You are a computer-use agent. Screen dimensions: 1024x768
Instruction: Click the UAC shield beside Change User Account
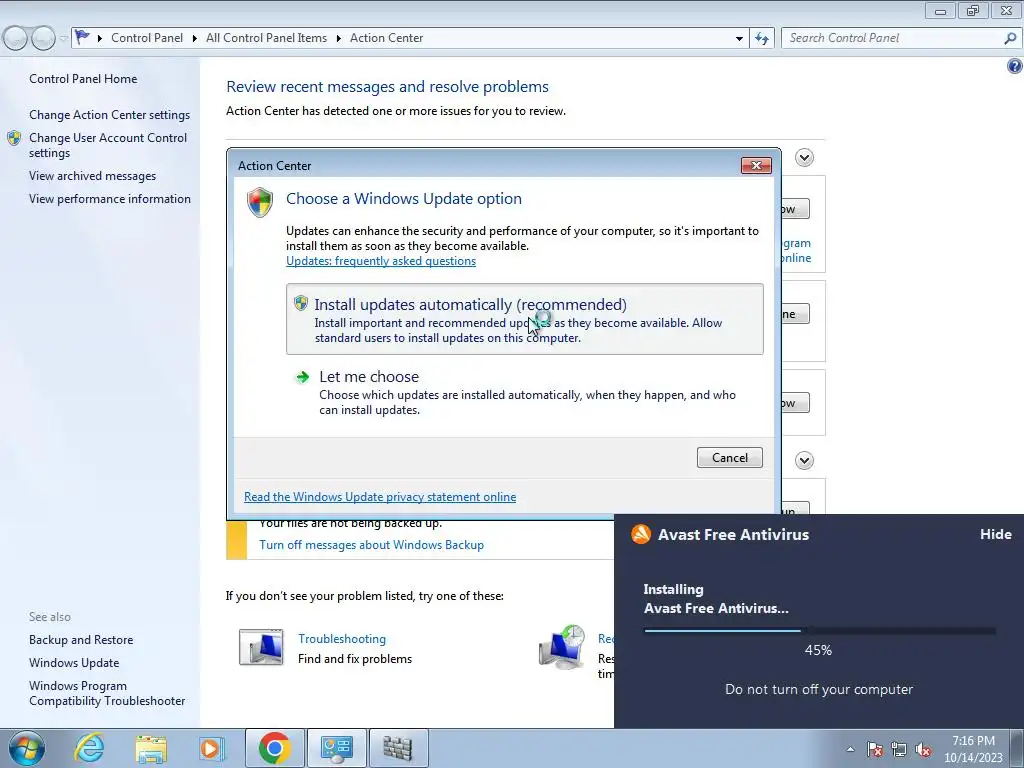(x=14, y=138)
